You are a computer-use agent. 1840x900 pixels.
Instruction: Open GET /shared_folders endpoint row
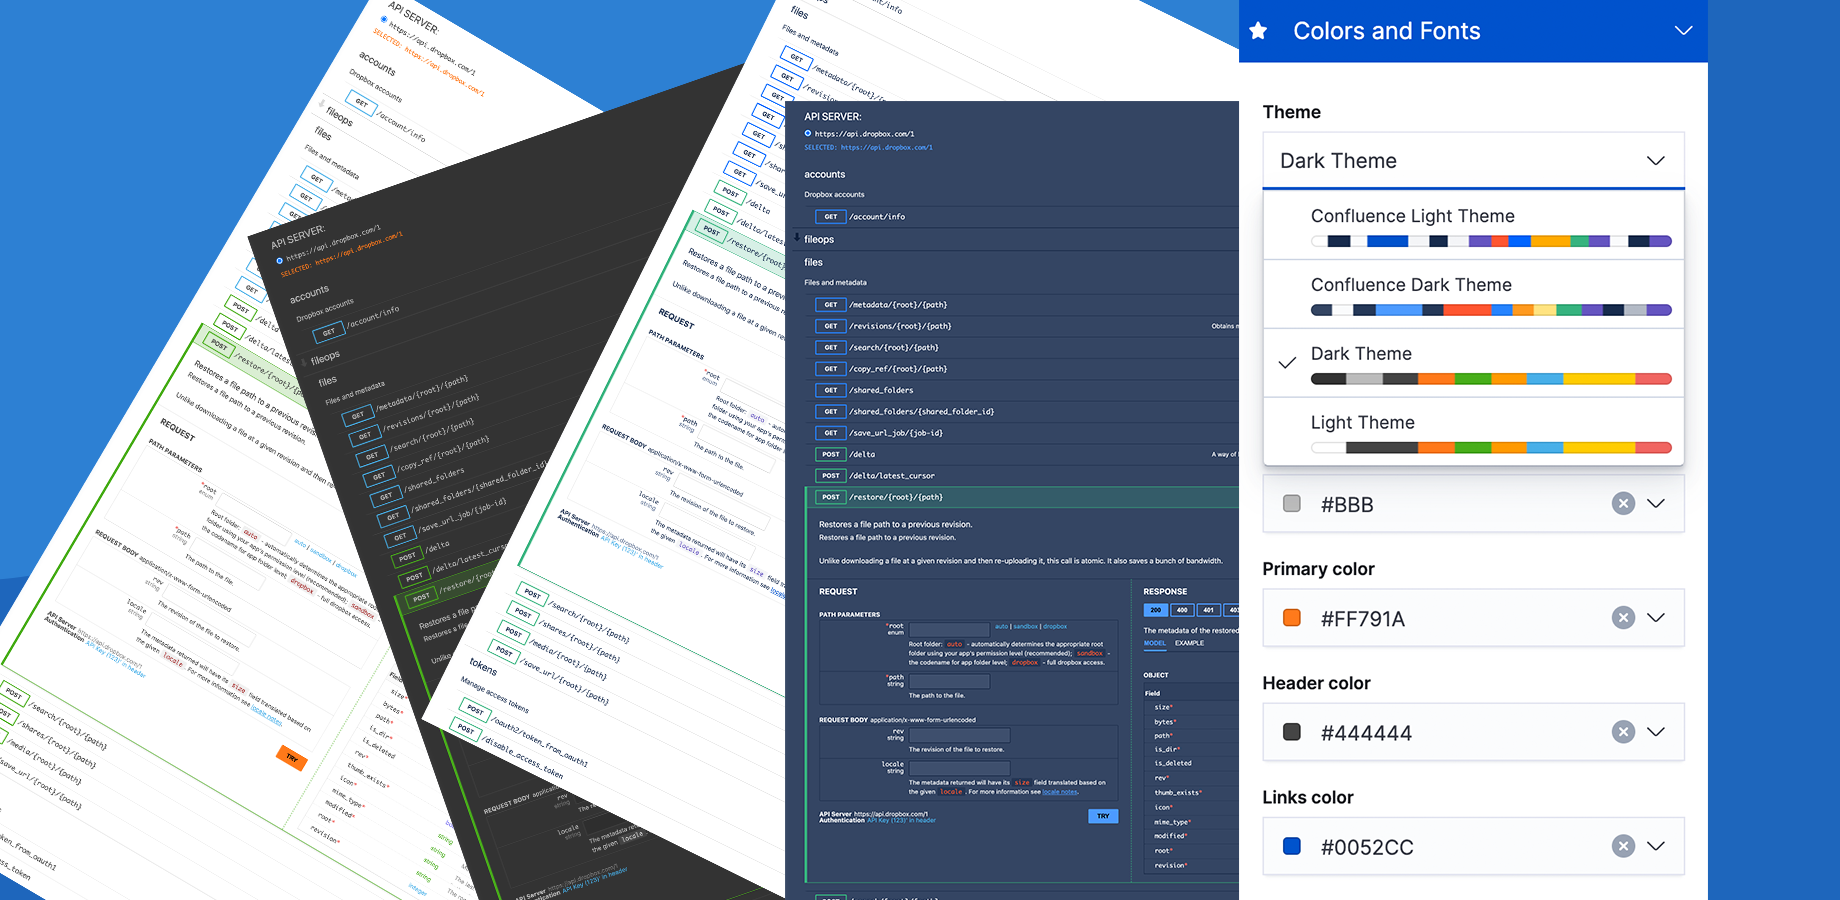(1022, 390)
